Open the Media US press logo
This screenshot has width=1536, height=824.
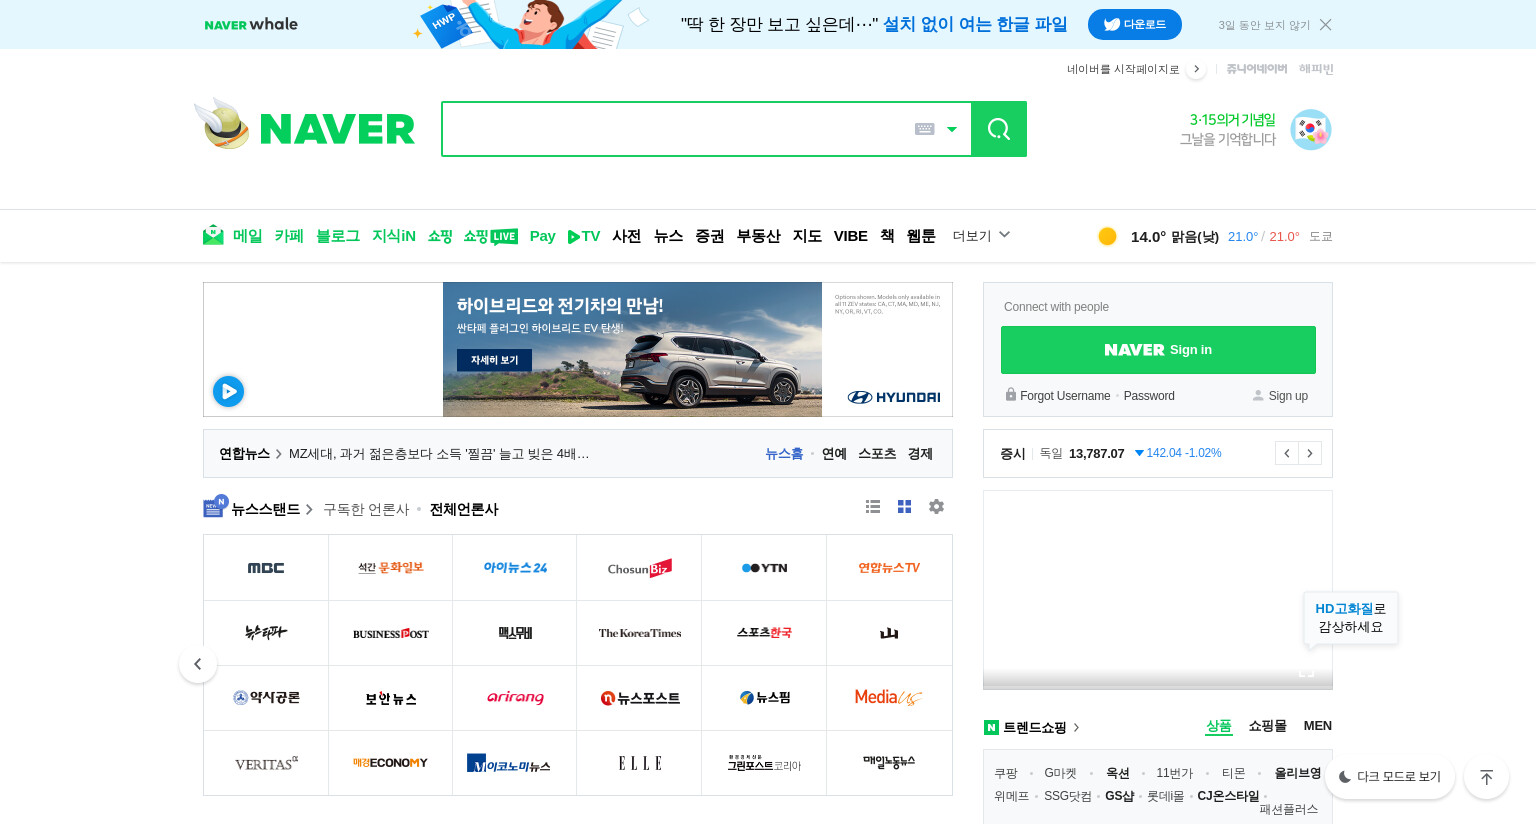[x=889, y=698]
